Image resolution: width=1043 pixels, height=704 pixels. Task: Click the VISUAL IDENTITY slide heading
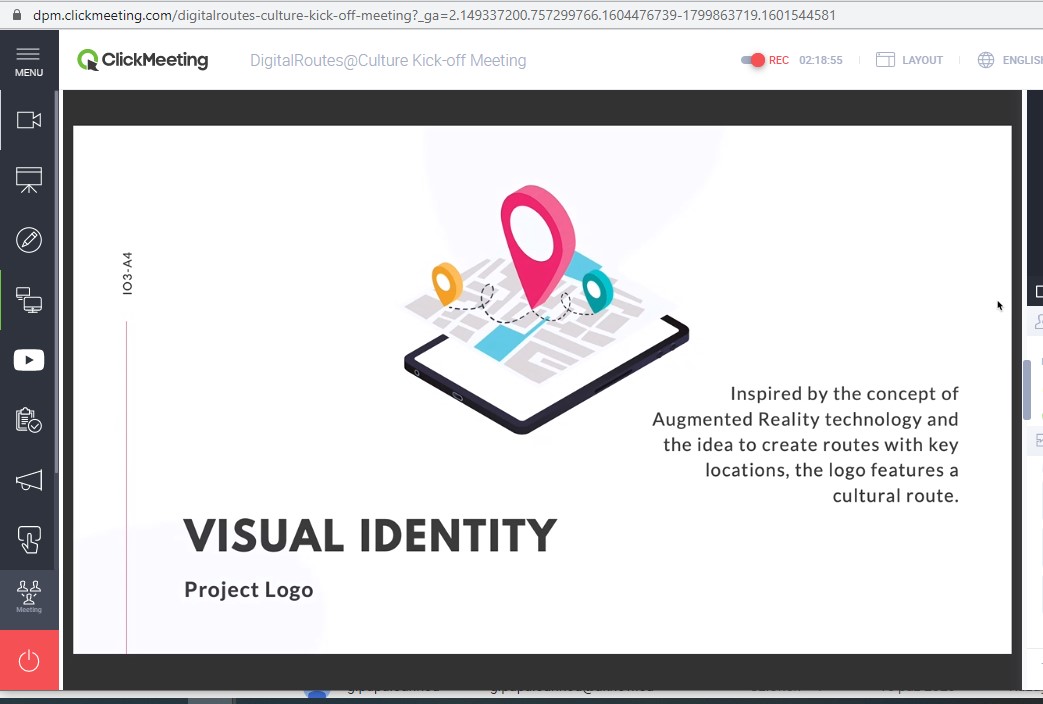click(x=370, y=536)
